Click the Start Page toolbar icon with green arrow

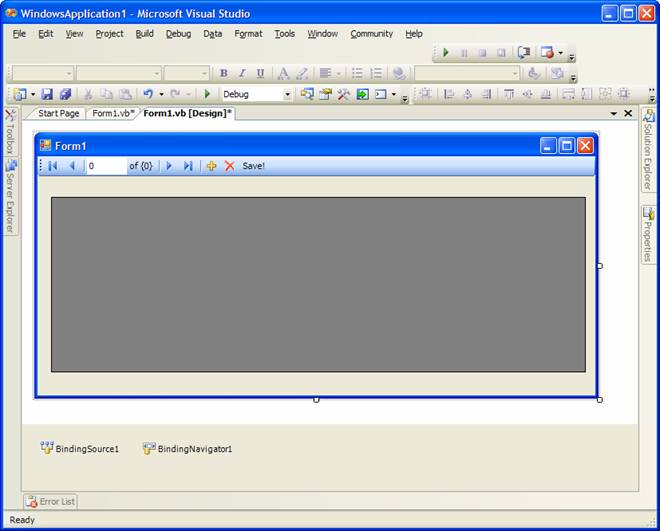pos(362,94)
